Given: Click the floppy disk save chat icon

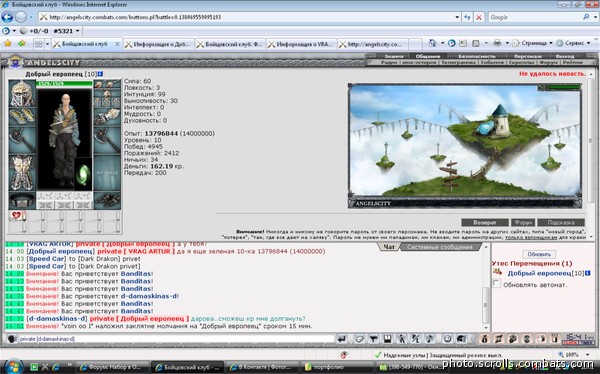Looking at the screenshot, I should coord(387,339).
